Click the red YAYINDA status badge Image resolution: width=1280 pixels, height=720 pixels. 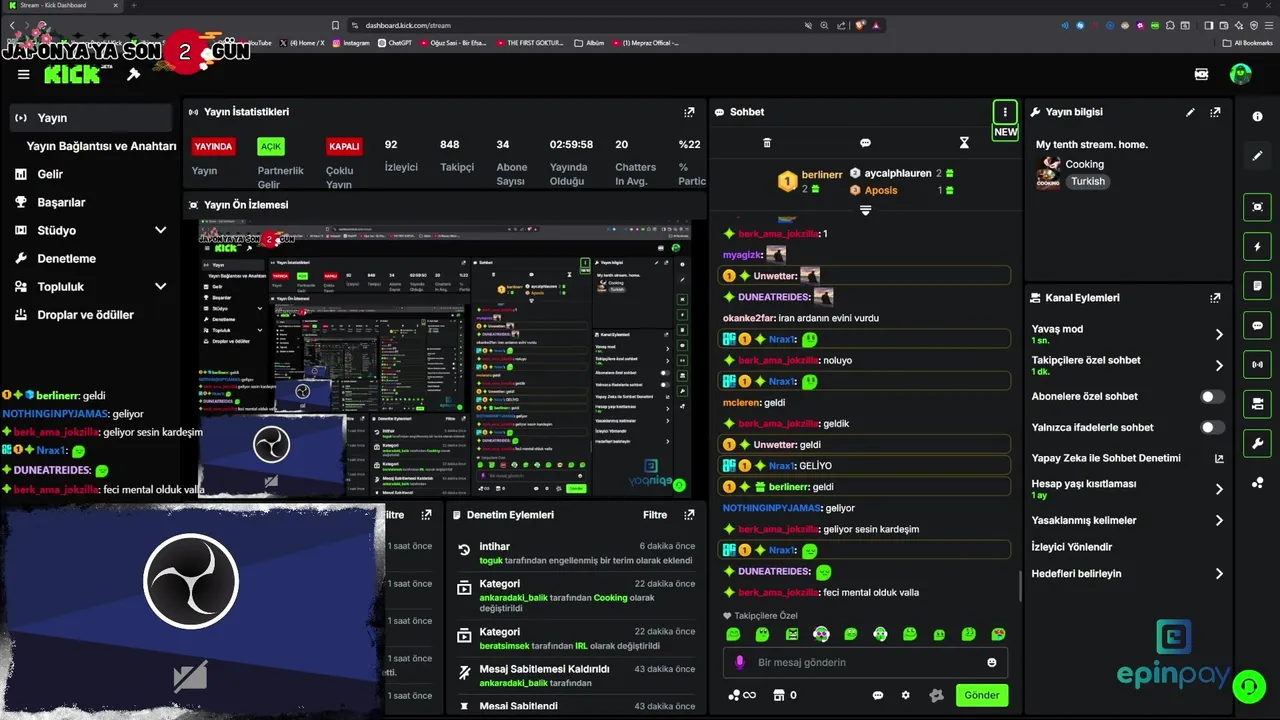point(213,146)
